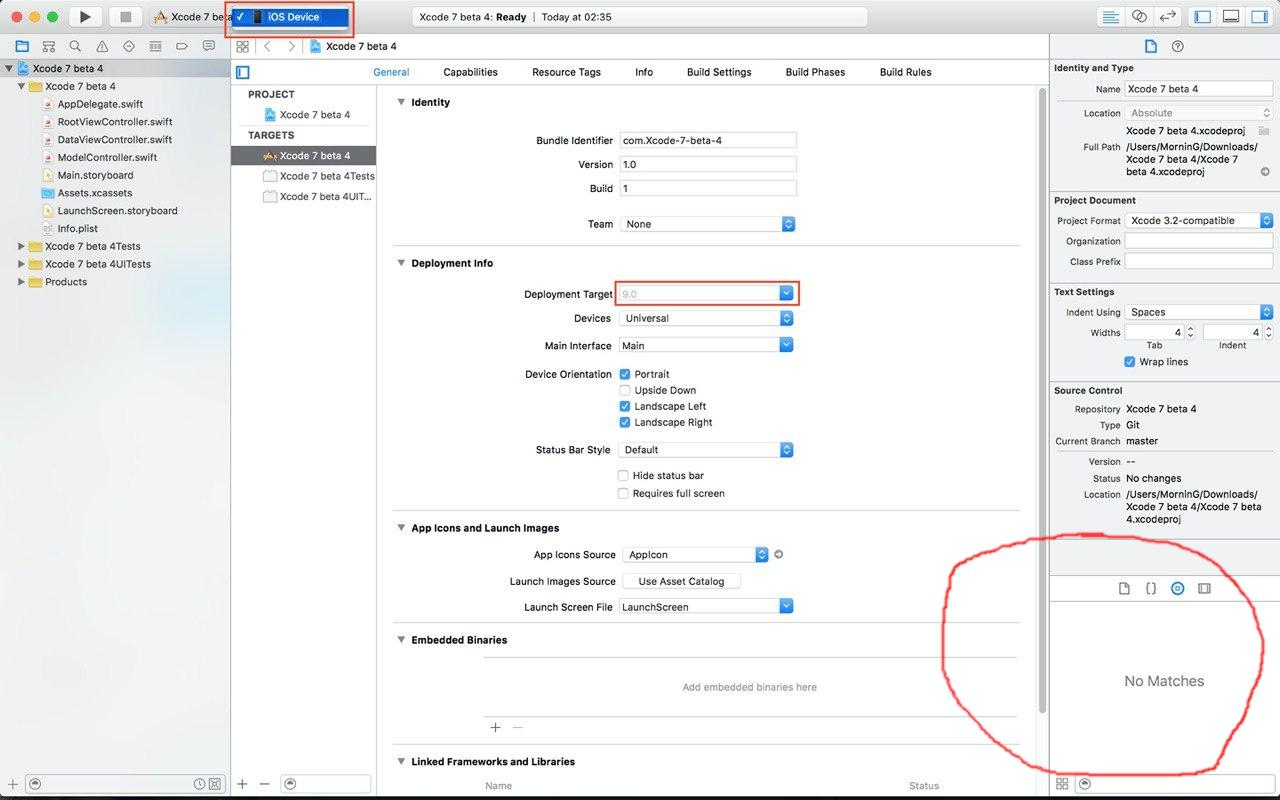
Task: Click the arrow beside App Icons Source
Action: coord(779,555)
